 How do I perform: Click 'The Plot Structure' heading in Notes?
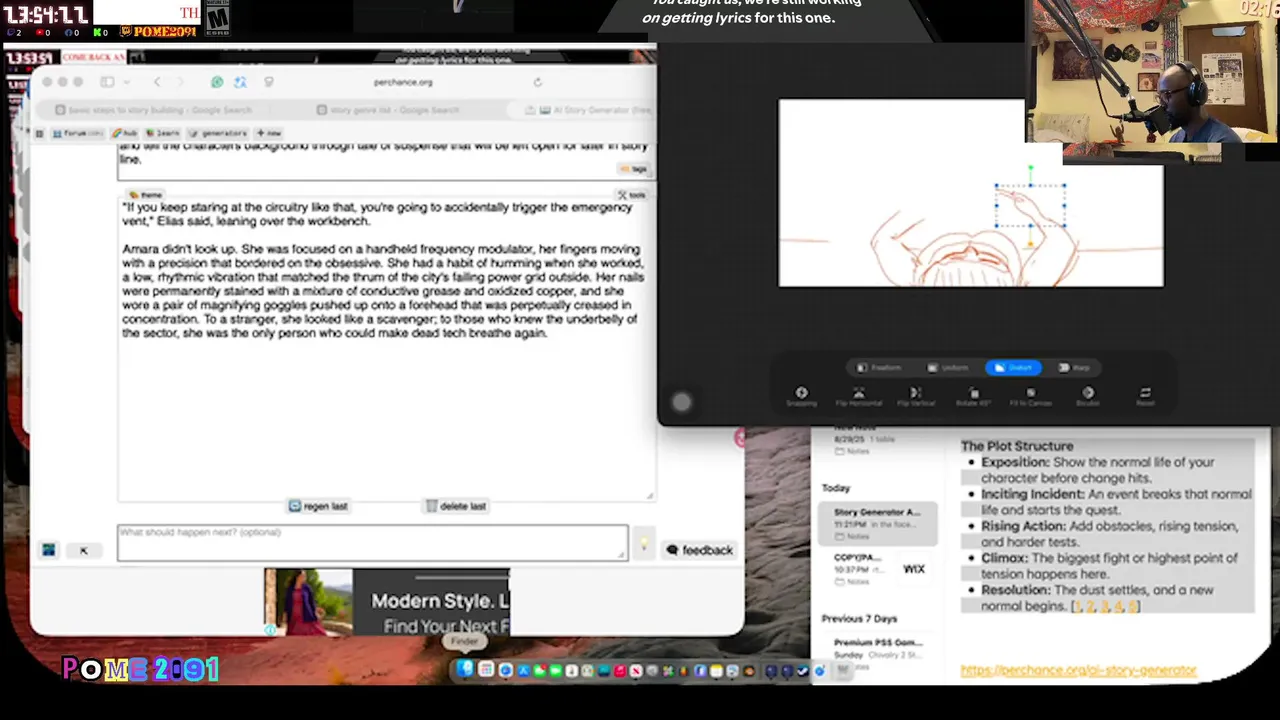pos(1017,446)
